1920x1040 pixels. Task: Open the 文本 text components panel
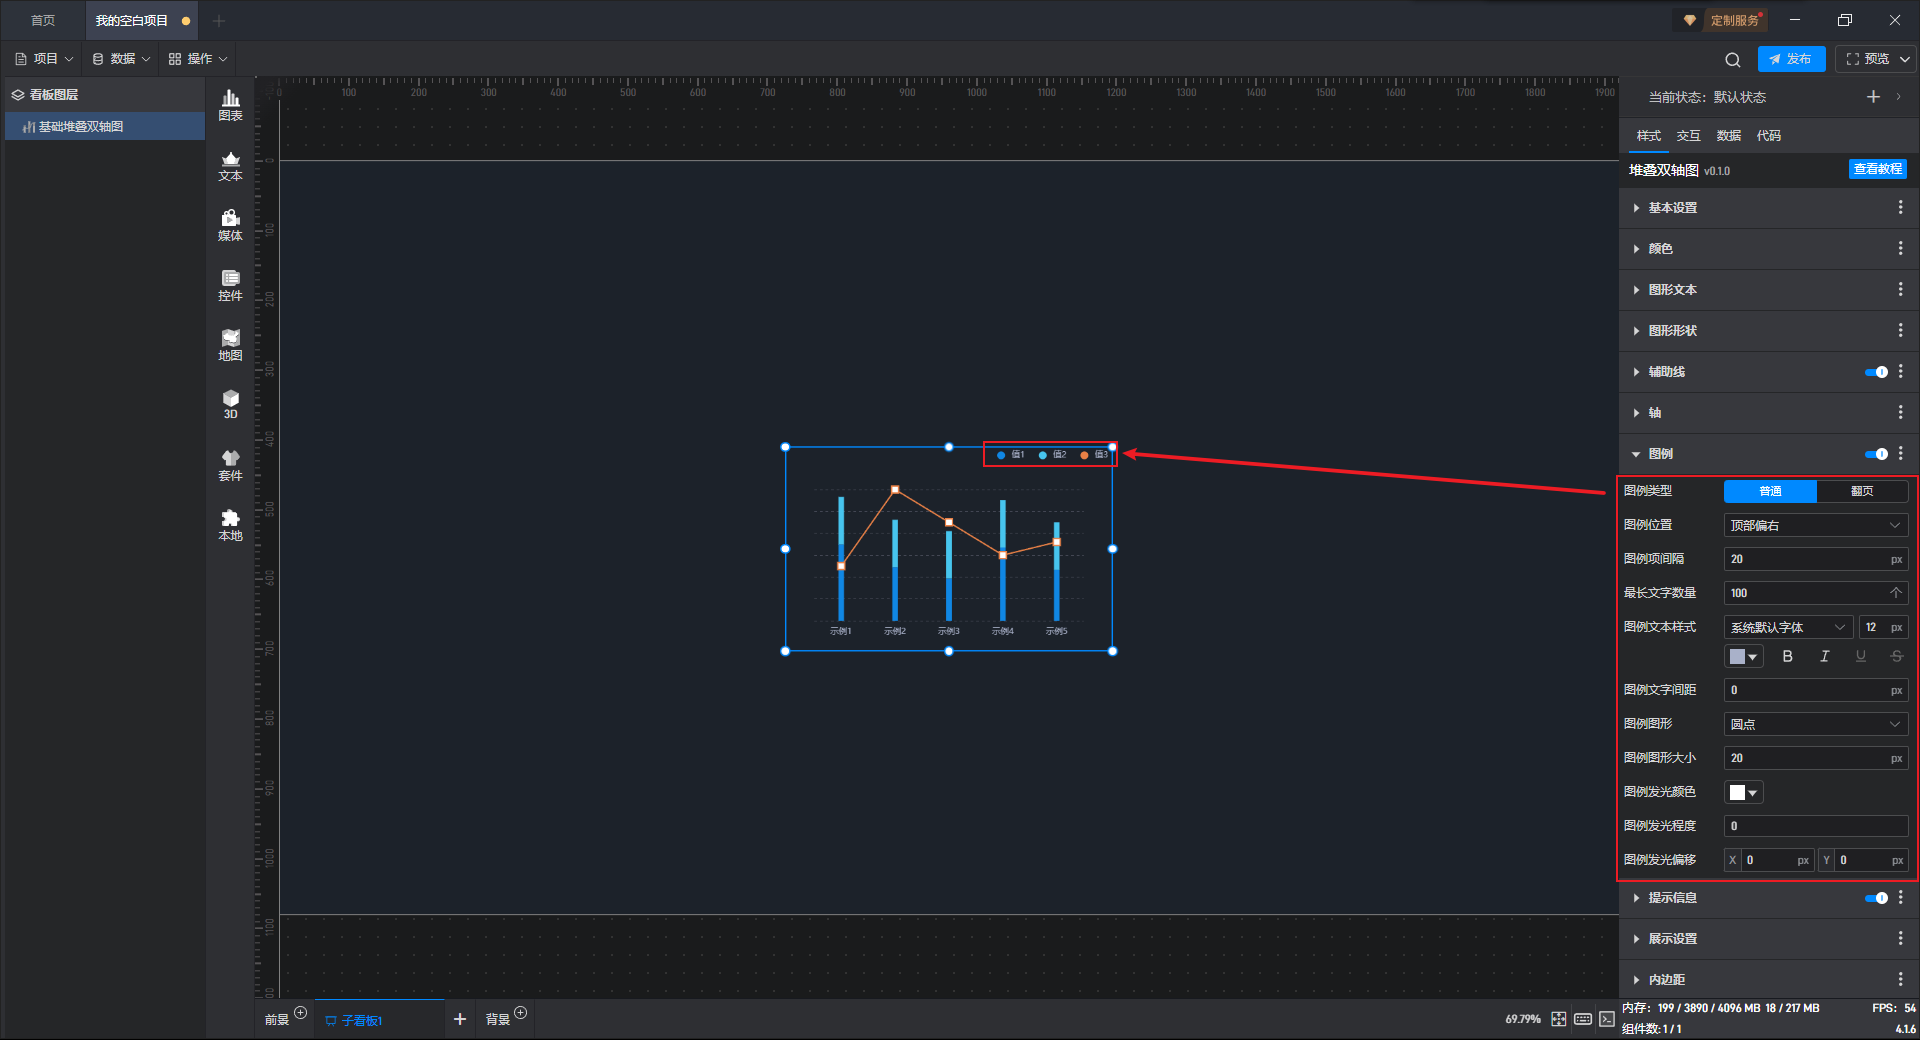coord(230,166)
